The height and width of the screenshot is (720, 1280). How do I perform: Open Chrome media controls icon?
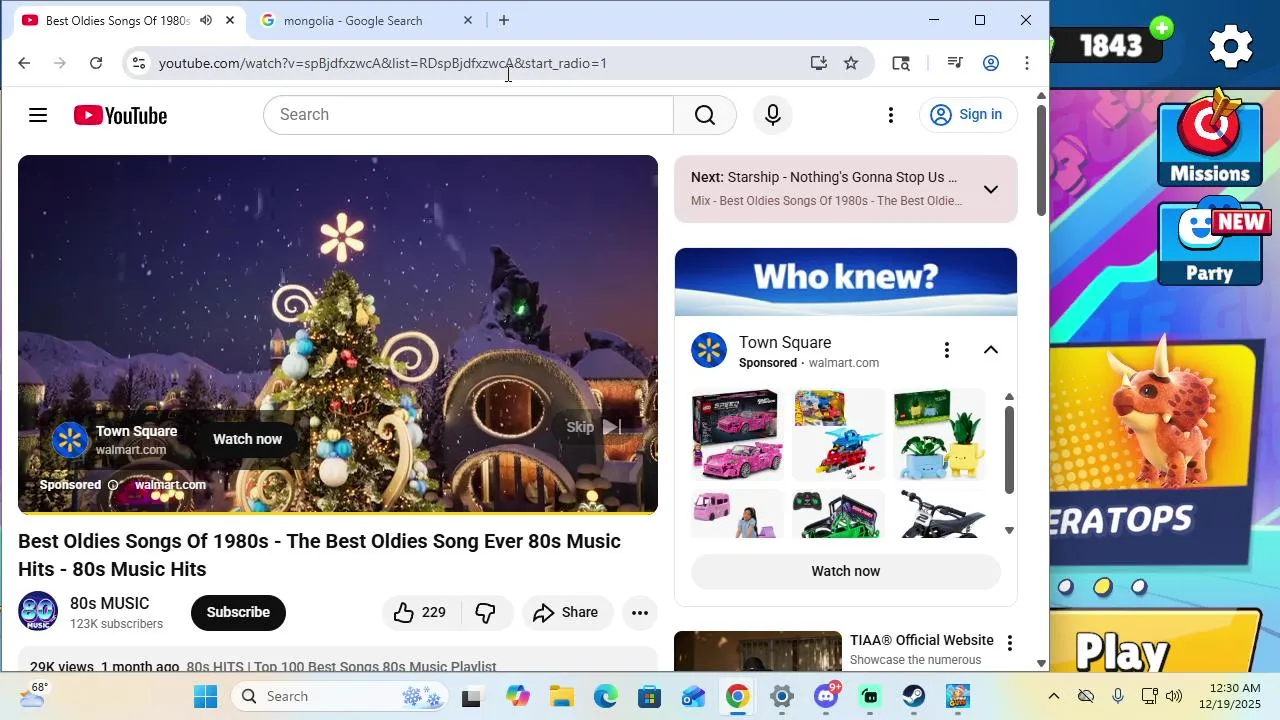(x=955, y=63)
